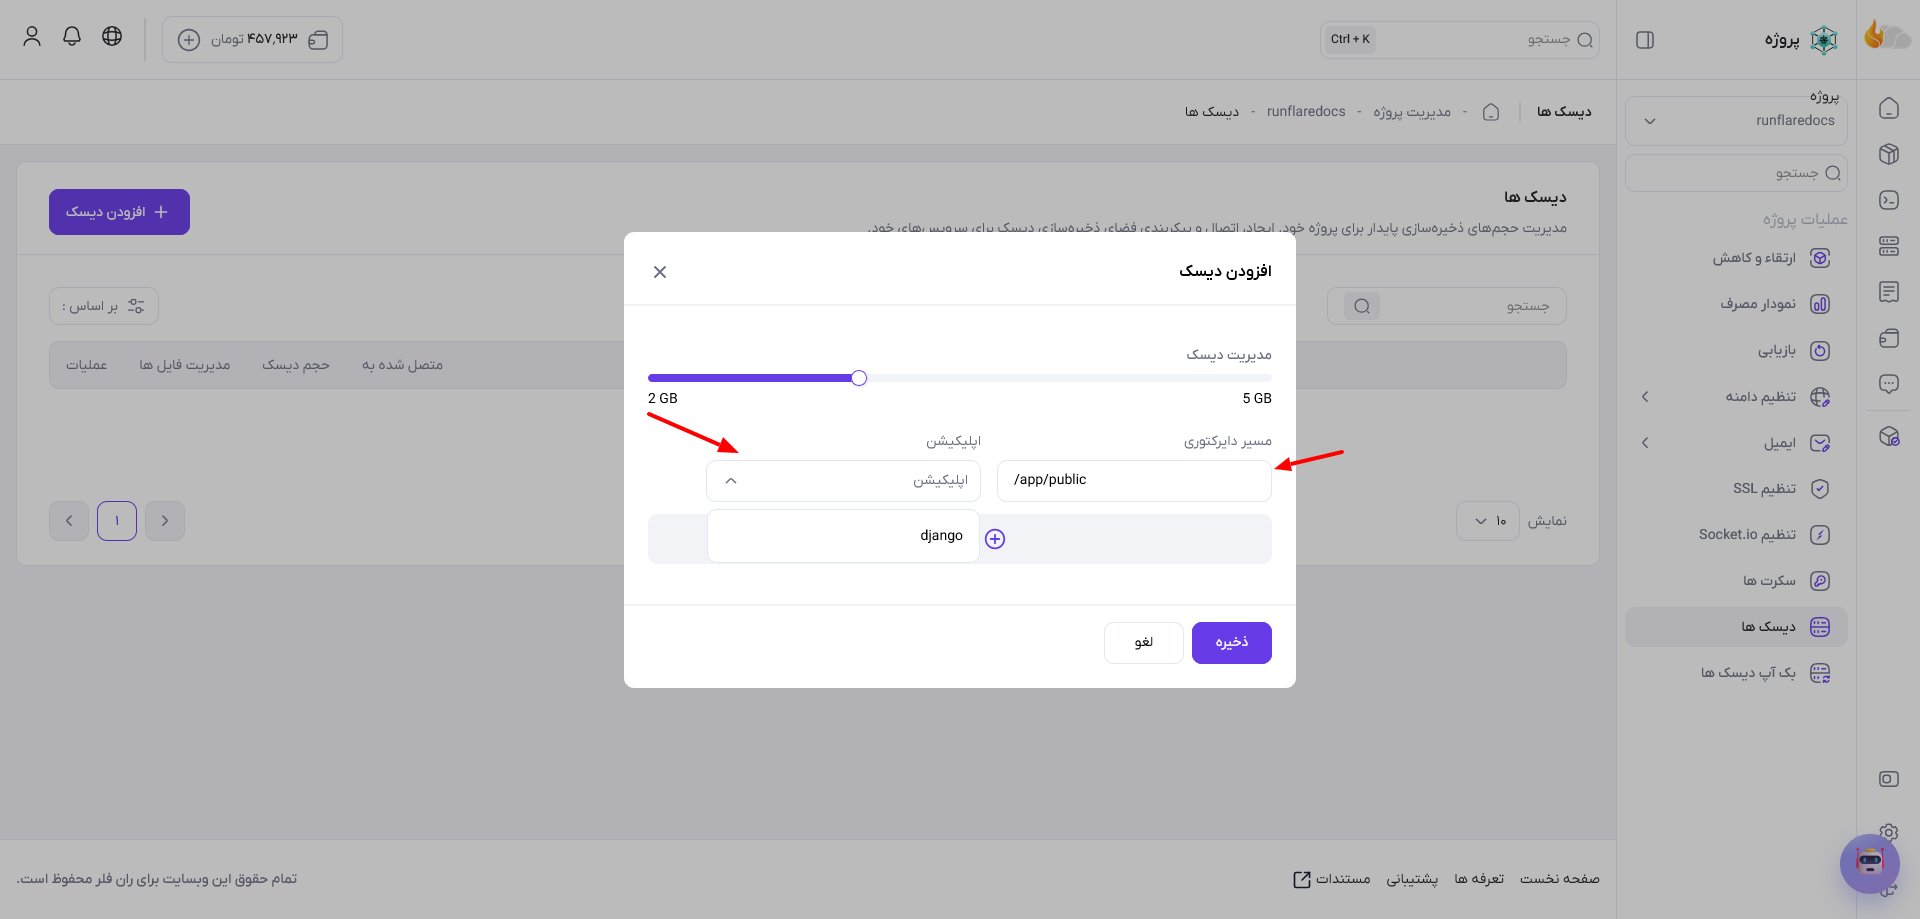Click the ذخیره save button

pos(1232,643)
